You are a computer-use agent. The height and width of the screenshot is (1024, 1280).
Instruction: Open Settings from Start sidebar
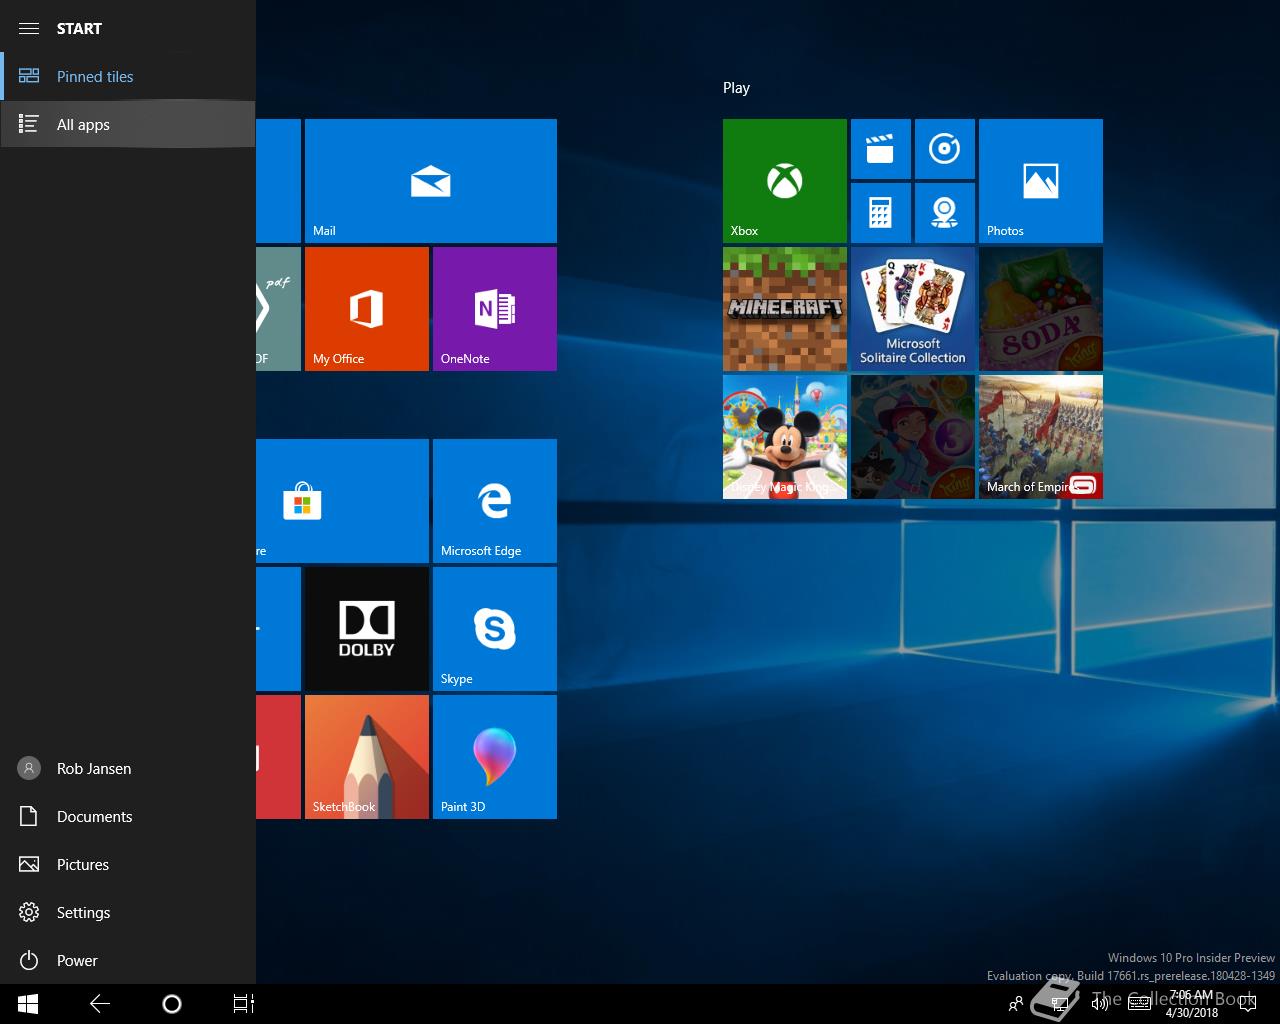click(x=128, y=912)
